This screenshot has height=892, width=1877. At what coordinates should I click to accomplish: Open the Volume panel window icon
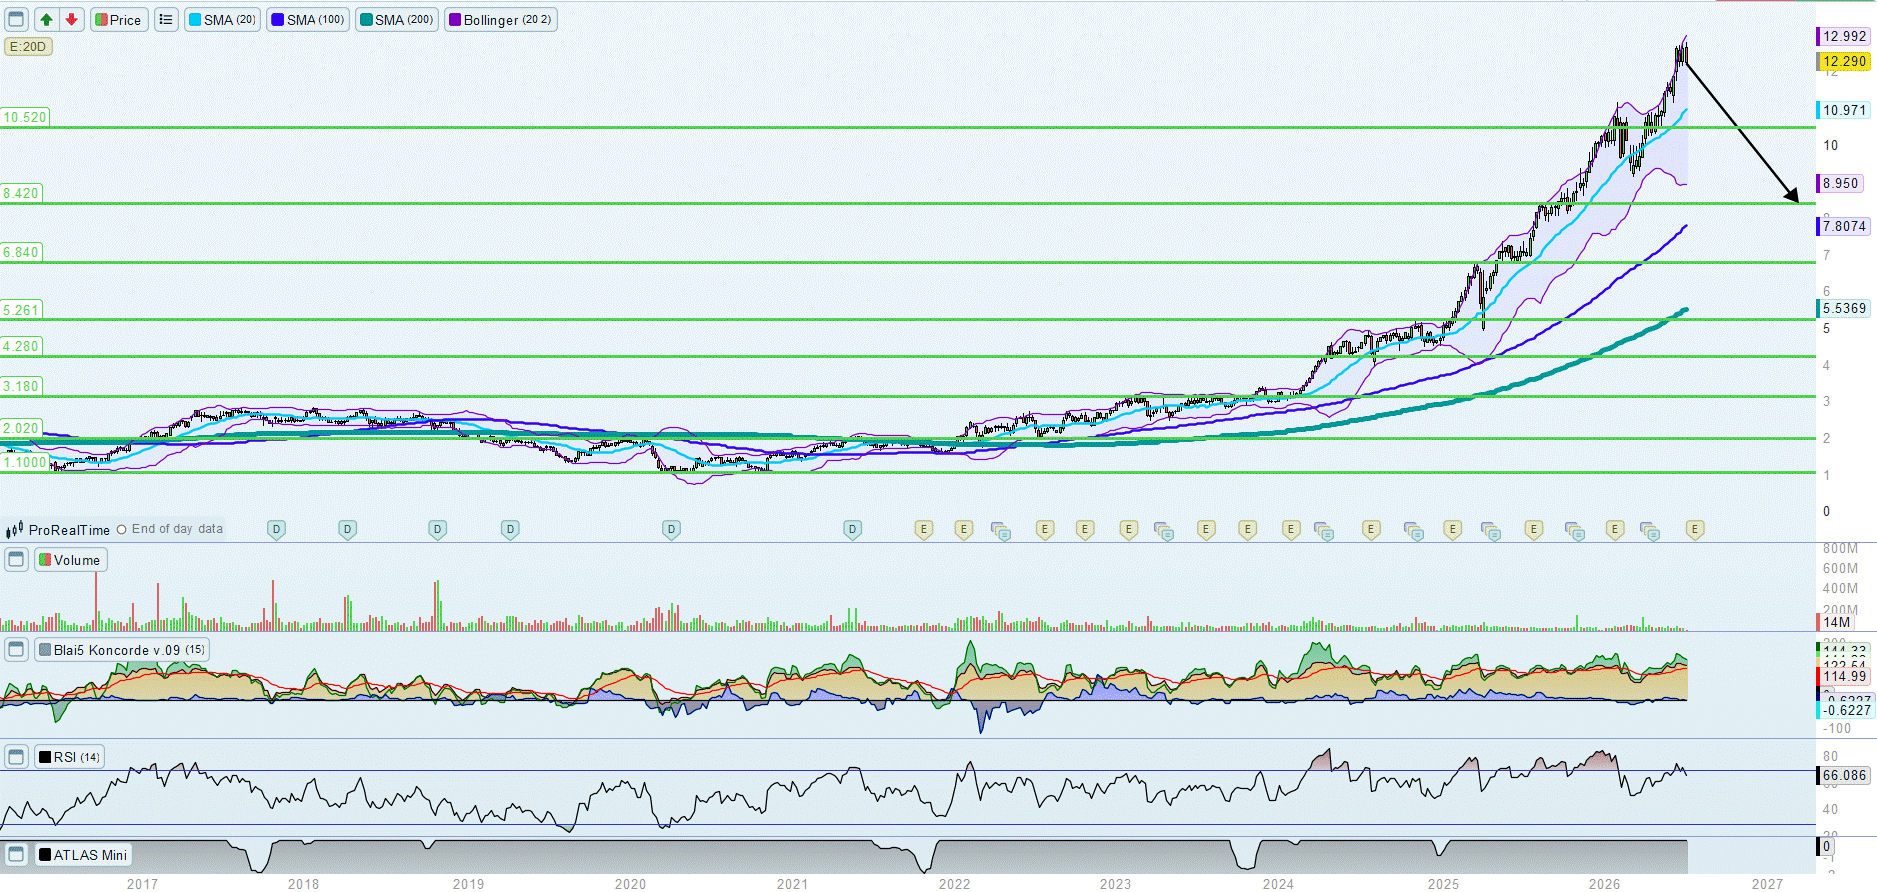16,560
